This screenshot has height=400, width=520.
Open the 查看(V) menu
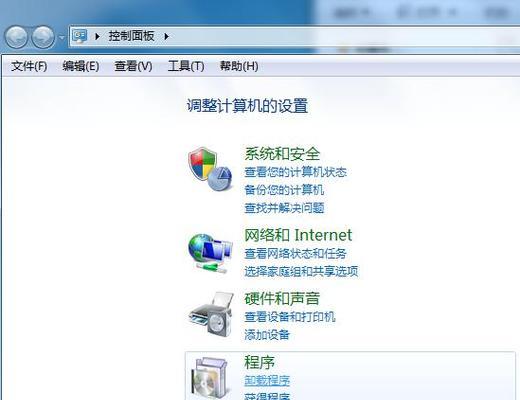click(133, 66)
